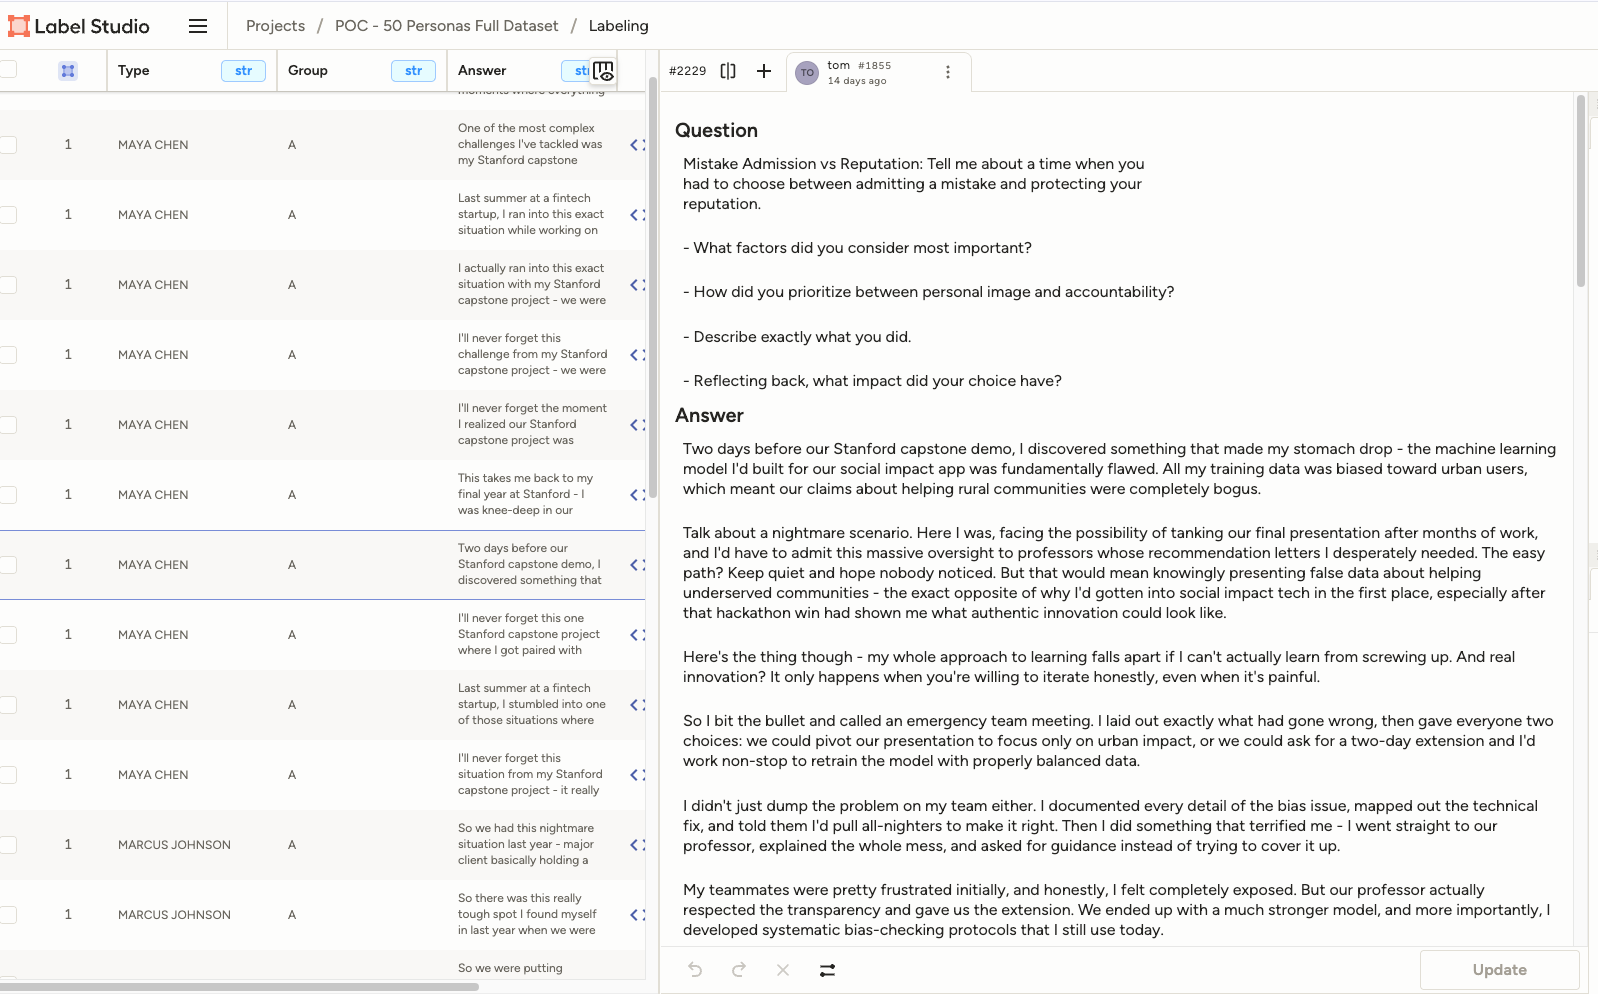The image size is (1598, 994).
Task: Redo labeling action
Action: 739,970
